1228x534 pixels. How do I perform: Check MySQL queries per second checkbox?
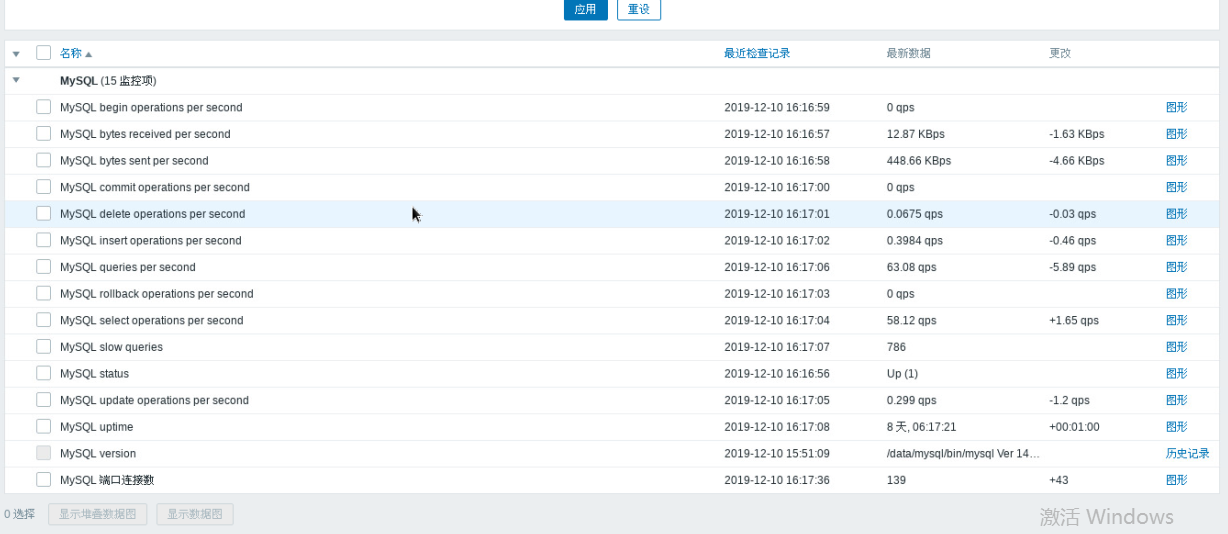[x=43, y=267]
